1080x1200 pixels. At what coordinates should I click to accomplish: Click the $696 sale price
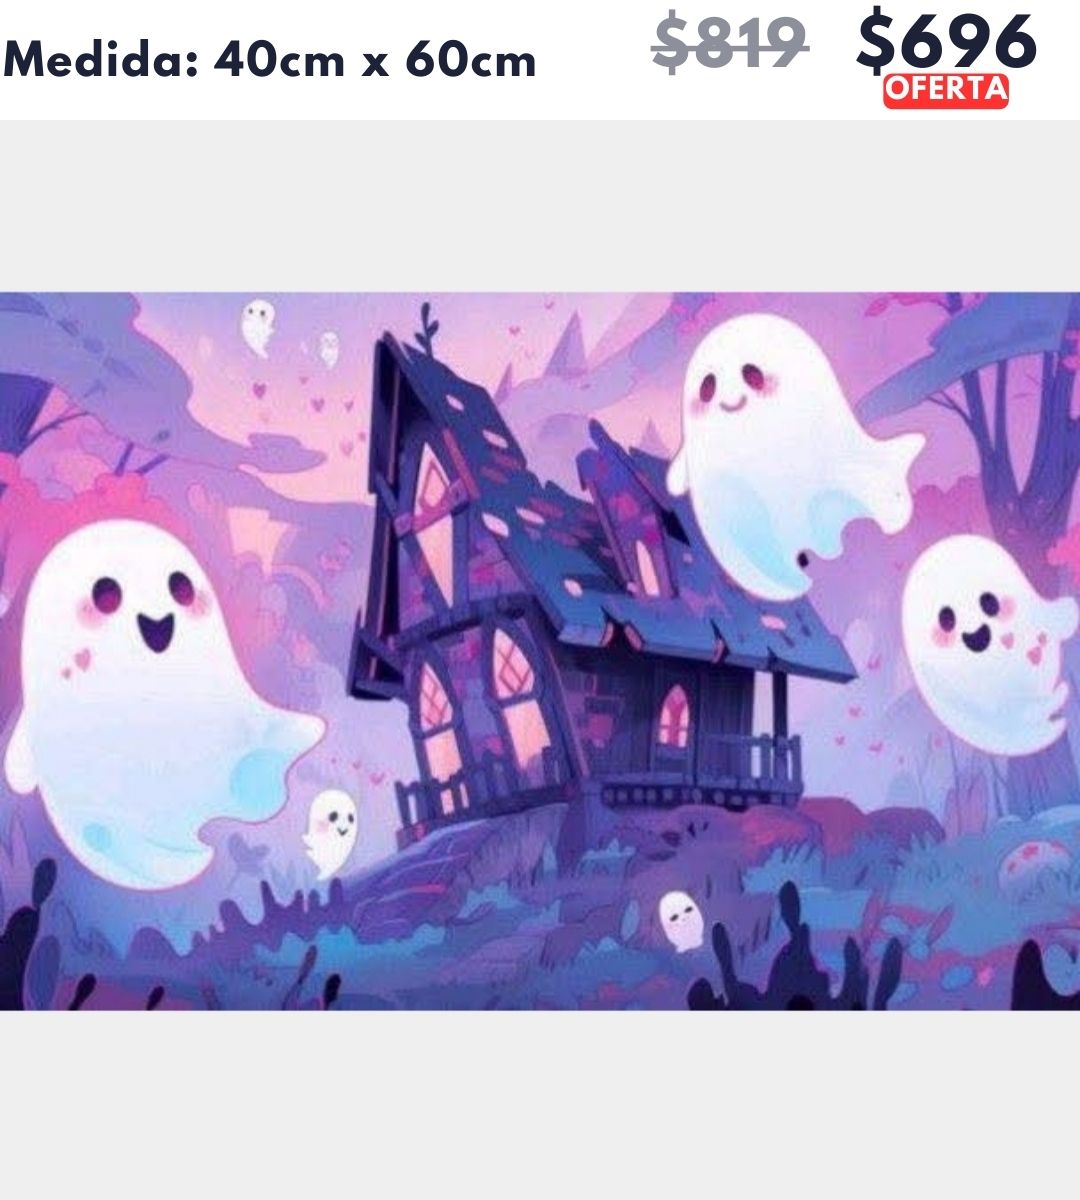tap(947, 42)
